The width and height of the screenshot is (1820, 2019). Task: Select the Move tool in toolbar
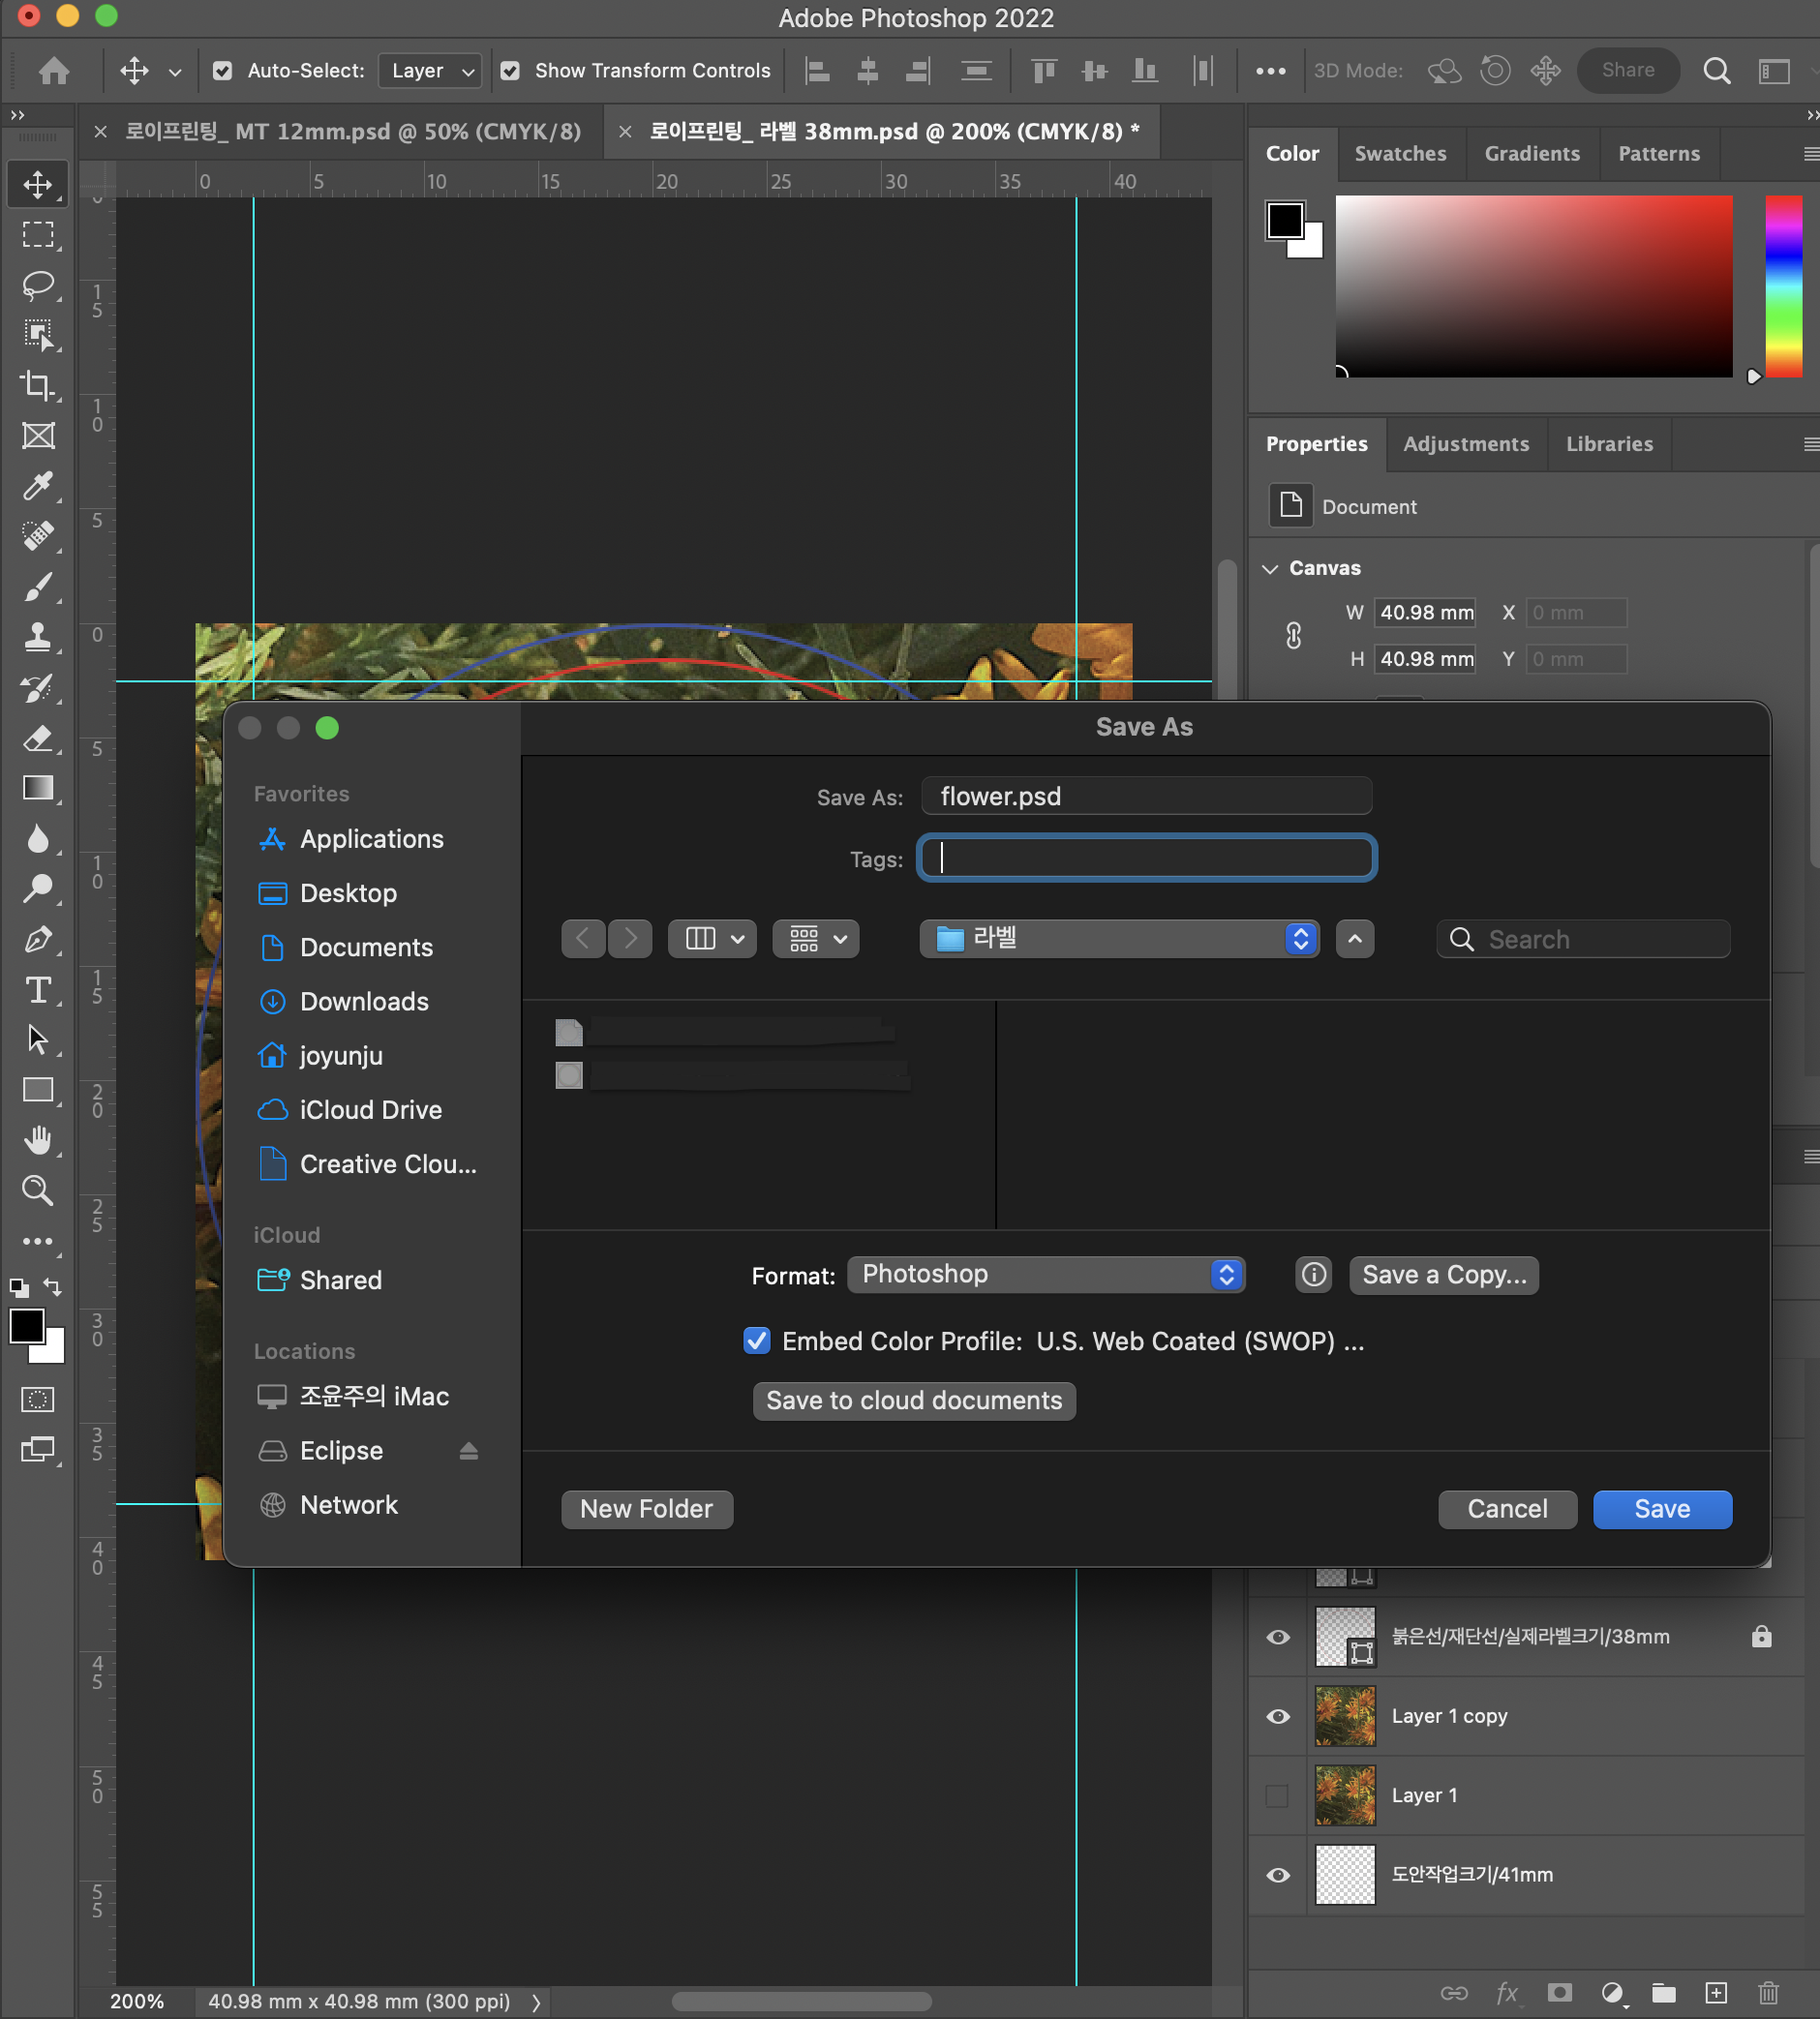point(38,184)
